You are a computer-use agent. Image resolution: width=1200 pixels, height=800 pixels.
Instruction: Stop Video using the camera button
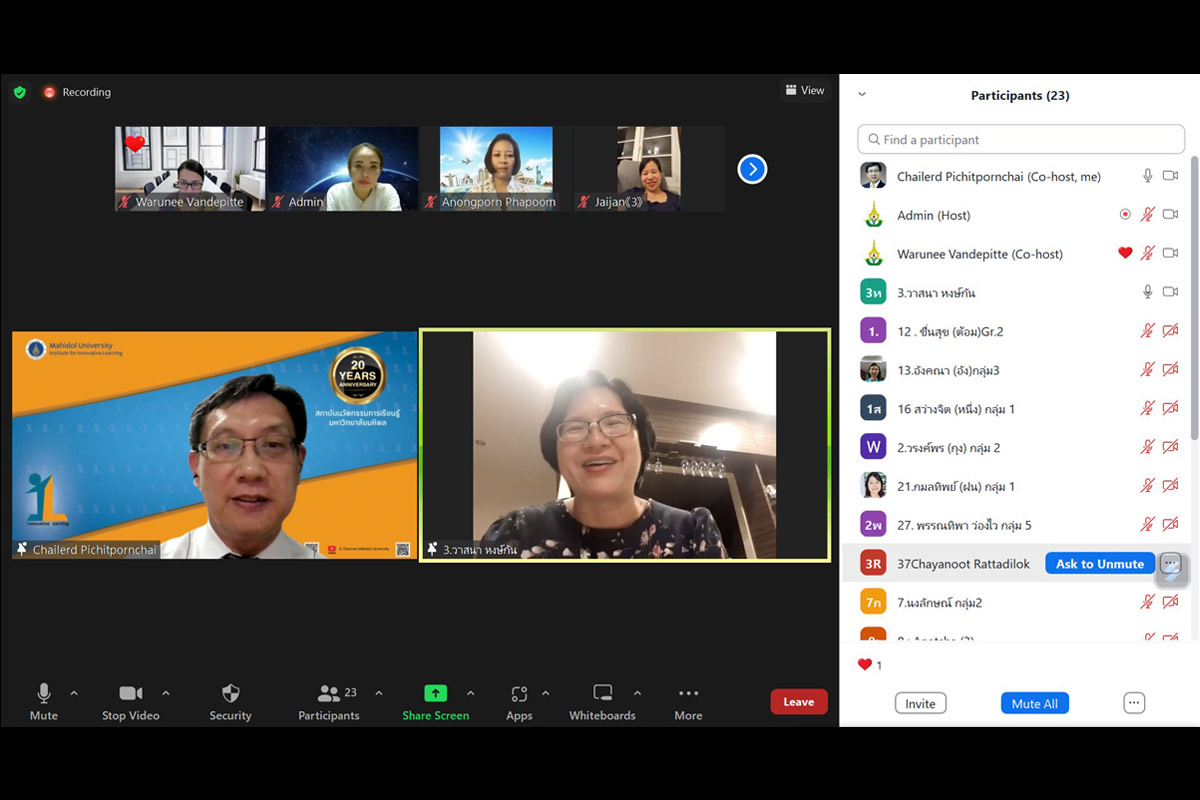coord(130,694)
